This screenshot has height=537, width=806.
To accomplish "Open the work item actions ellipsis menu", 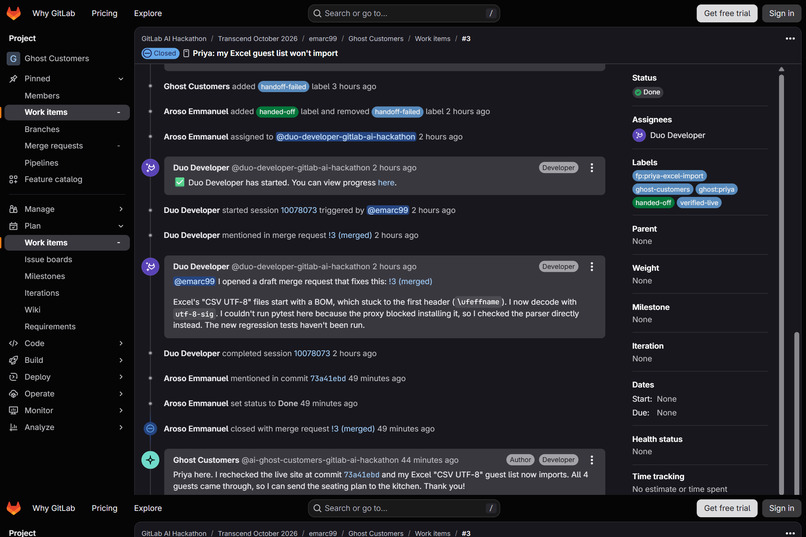I will [790, 39].
